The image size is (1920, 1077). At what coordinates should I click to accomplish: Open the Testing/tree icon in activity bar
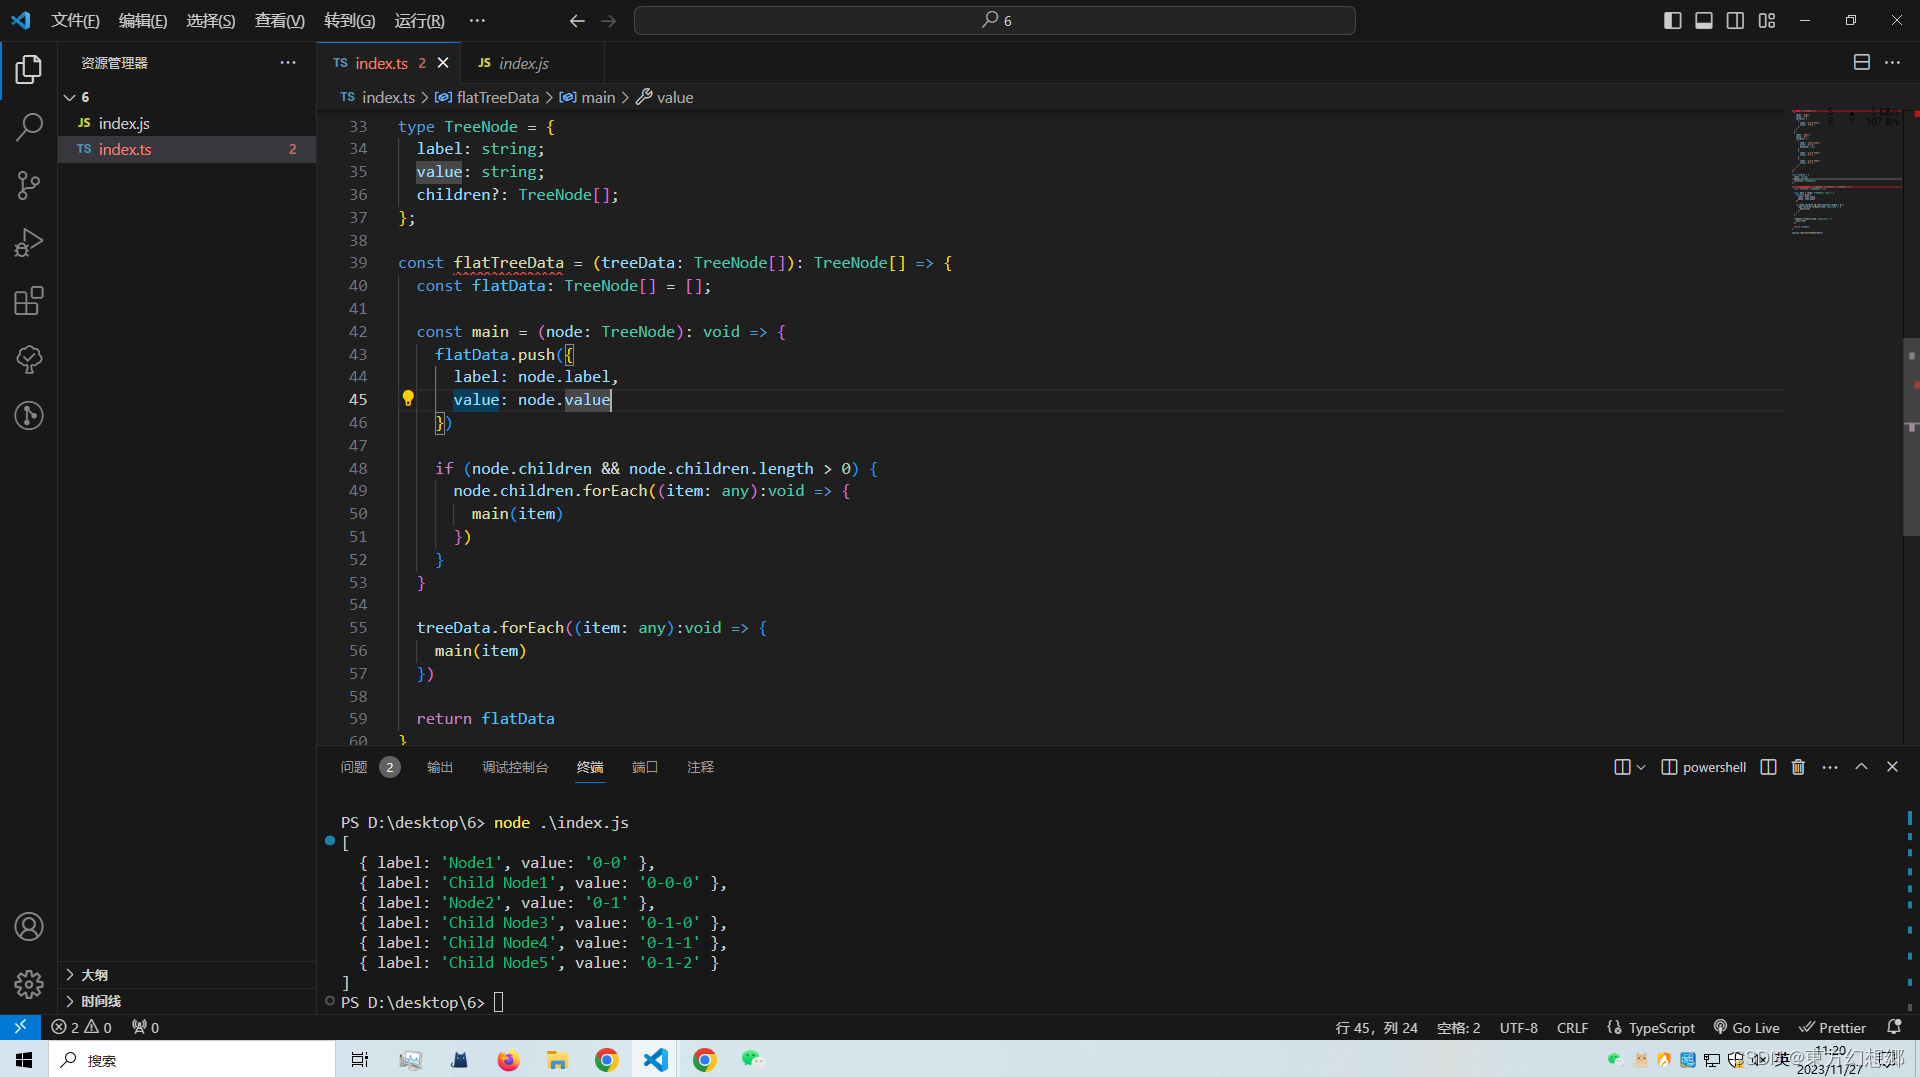(29, 359)
